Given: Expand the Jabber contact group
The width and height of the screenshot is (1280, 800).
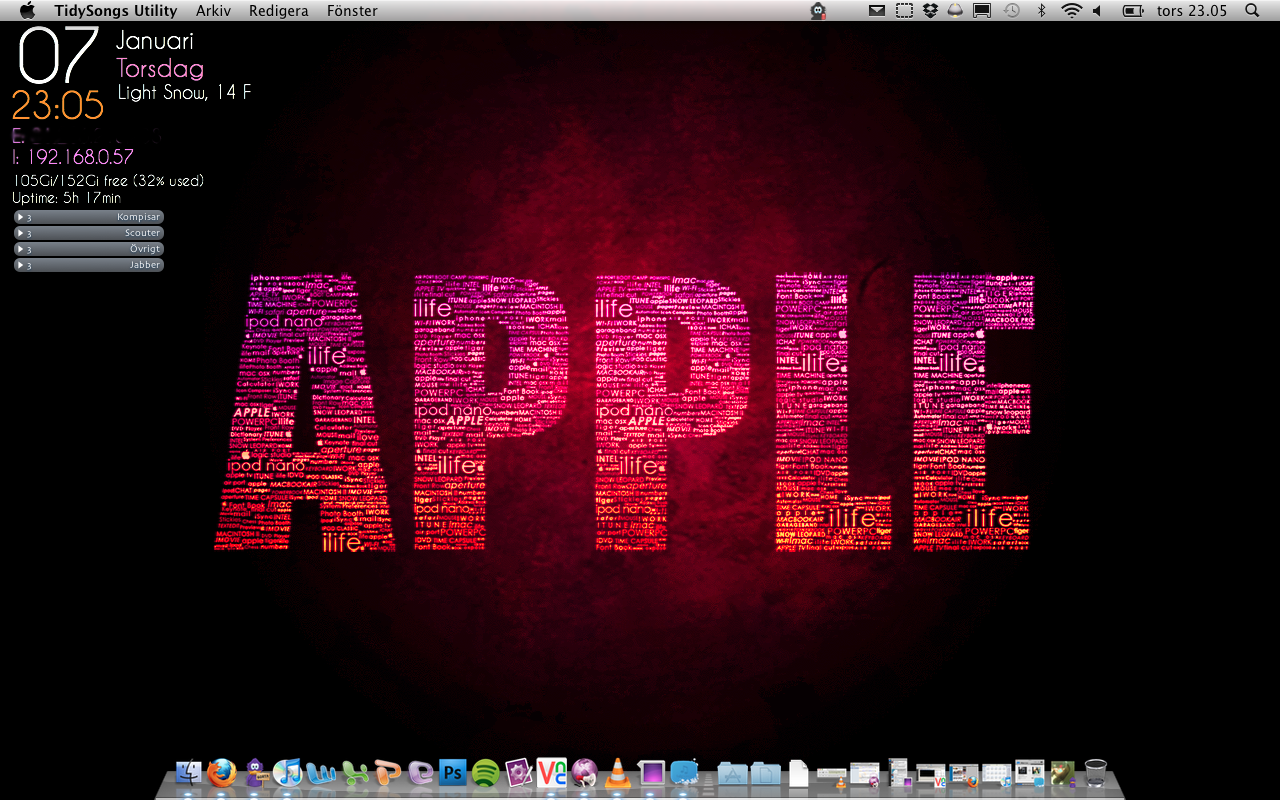Looking at the screenshot, I should 88,265.
